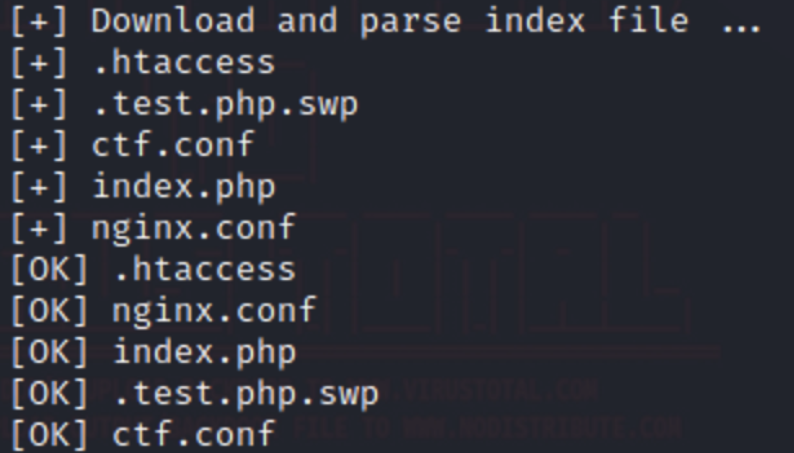
Task: Click the [+] ctf.conf line
Action: coord(133,145)
